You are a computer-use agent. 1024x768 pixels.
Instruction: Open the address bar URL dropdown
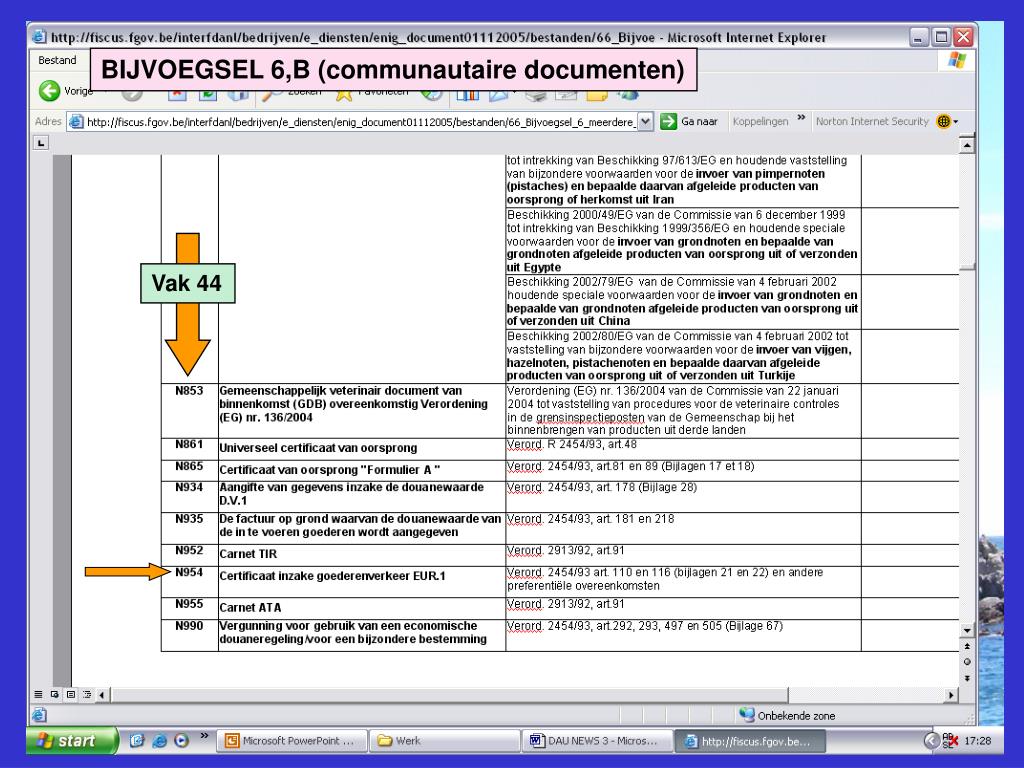[645, 121]
